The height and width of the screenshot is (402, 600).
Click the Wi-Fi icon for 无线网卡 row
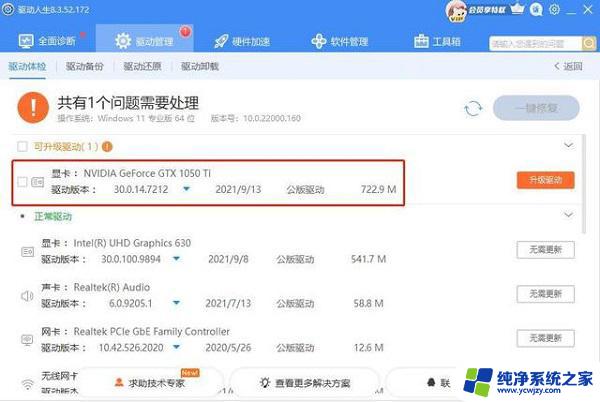click(x=27, y=384)
